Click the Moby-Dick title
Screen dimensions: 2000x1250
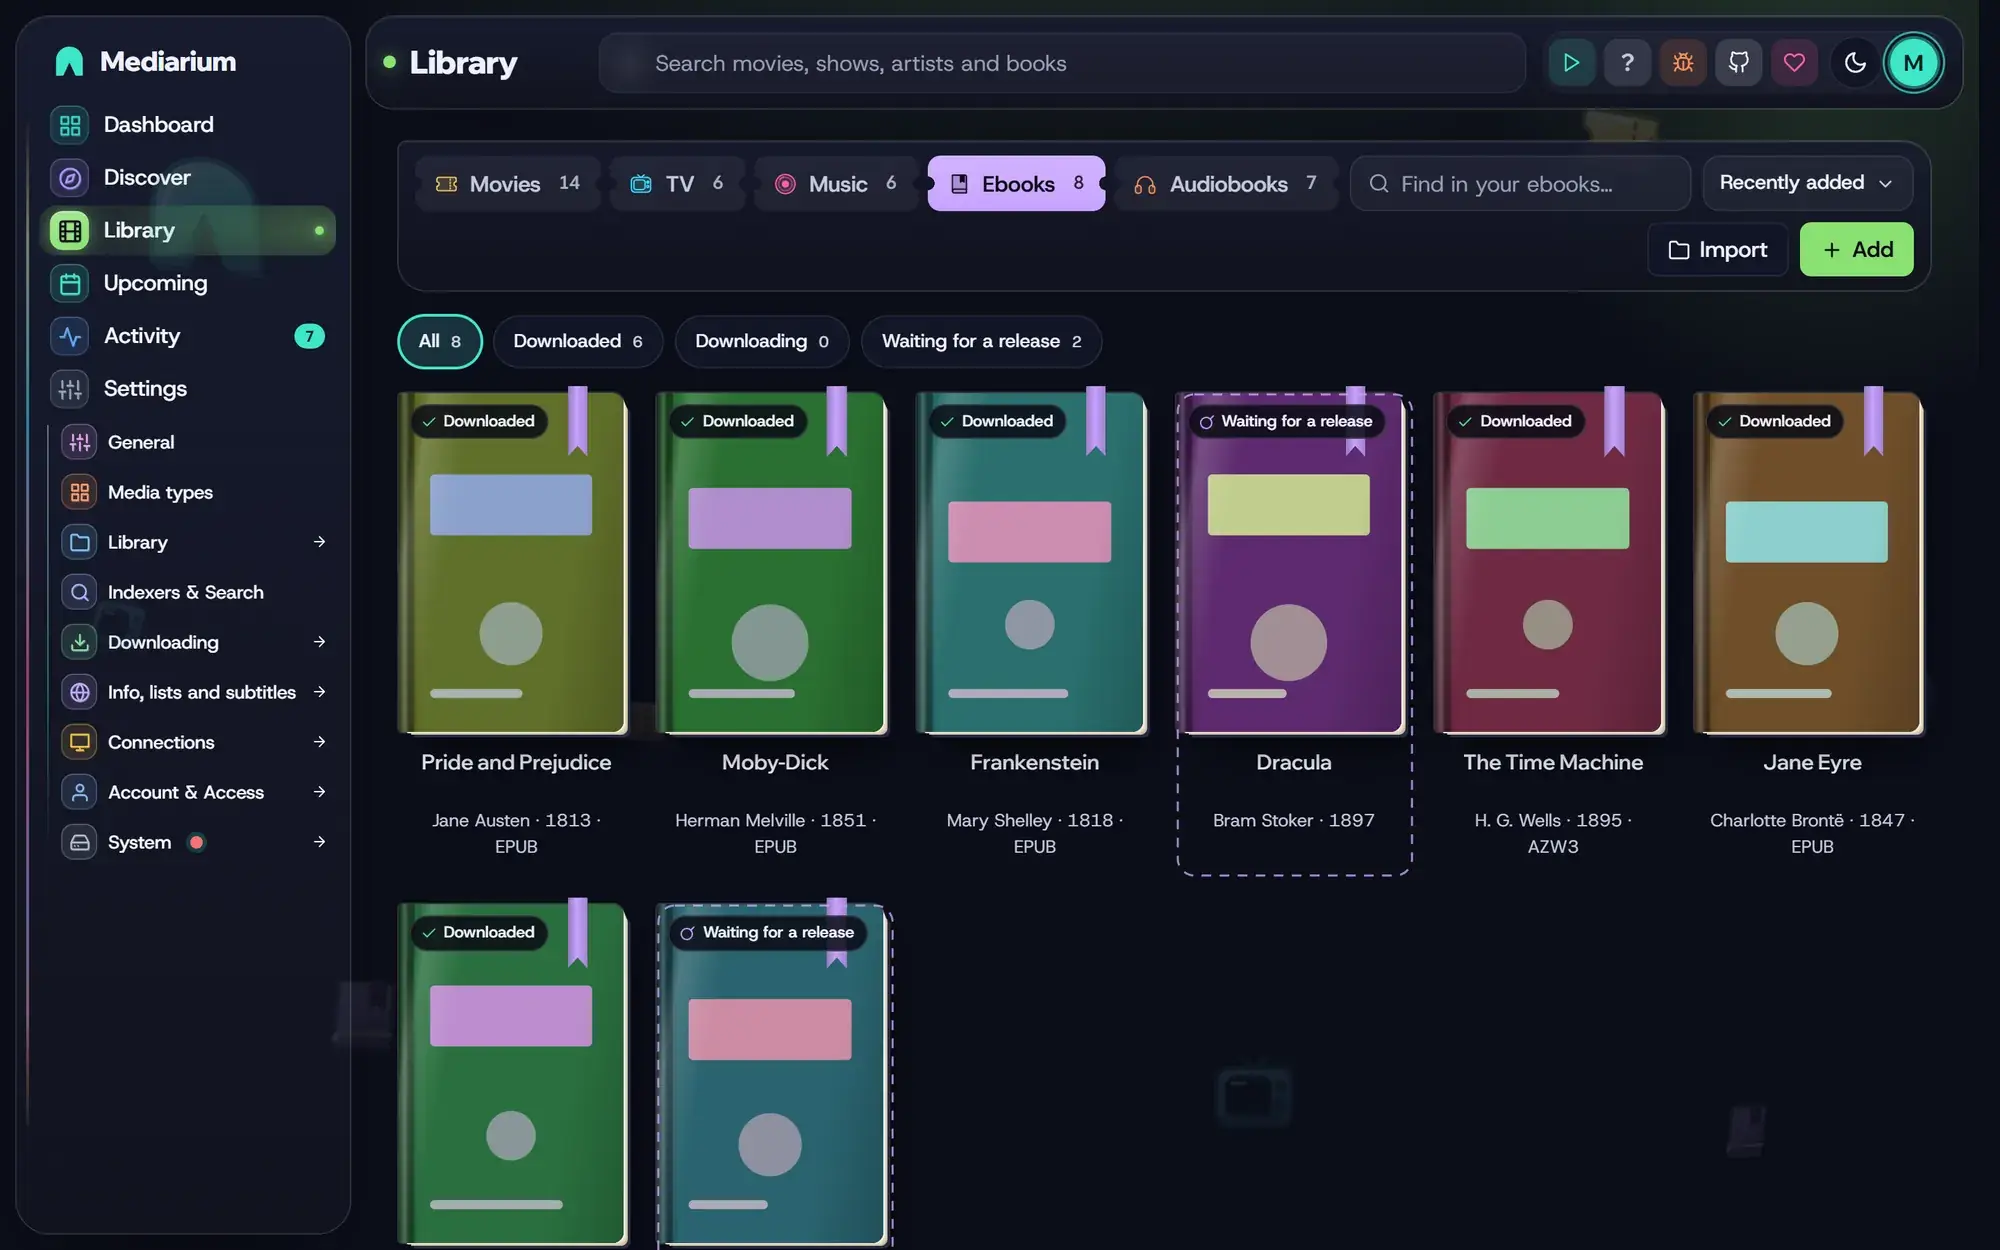coord(775,763)
